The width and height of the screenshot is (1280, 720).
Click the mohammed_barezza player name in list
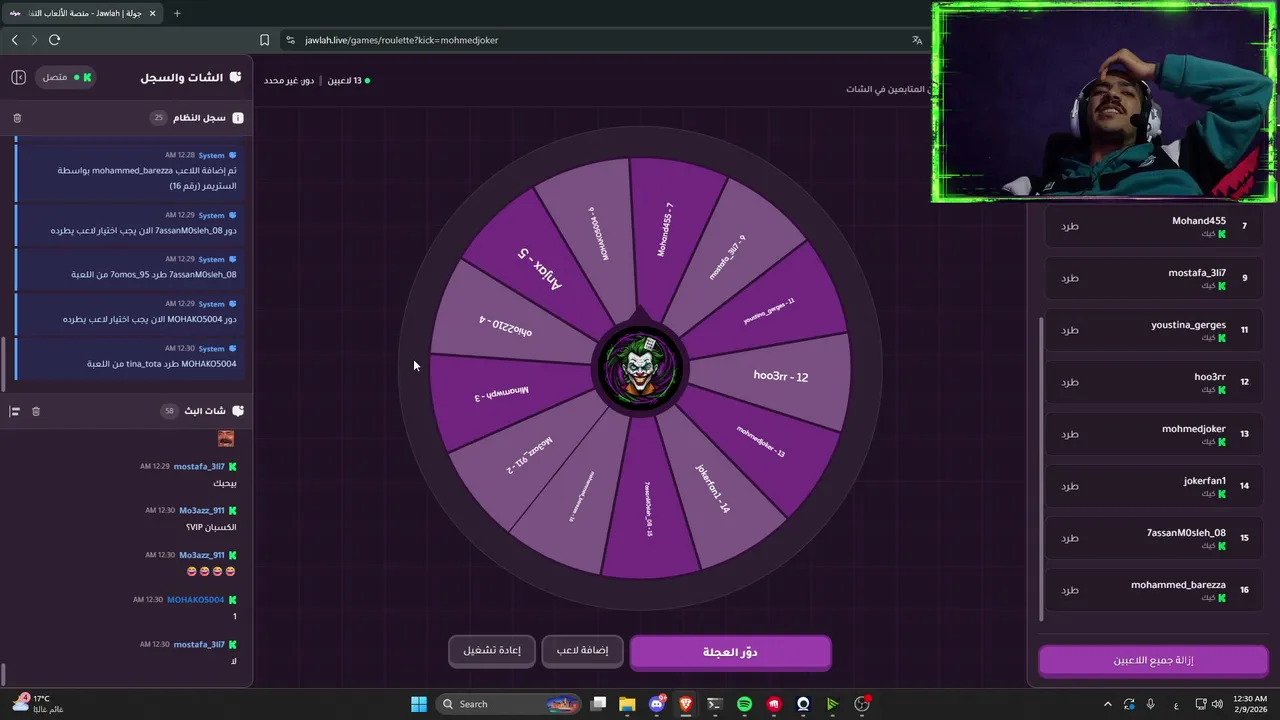tap(1178, 585)
